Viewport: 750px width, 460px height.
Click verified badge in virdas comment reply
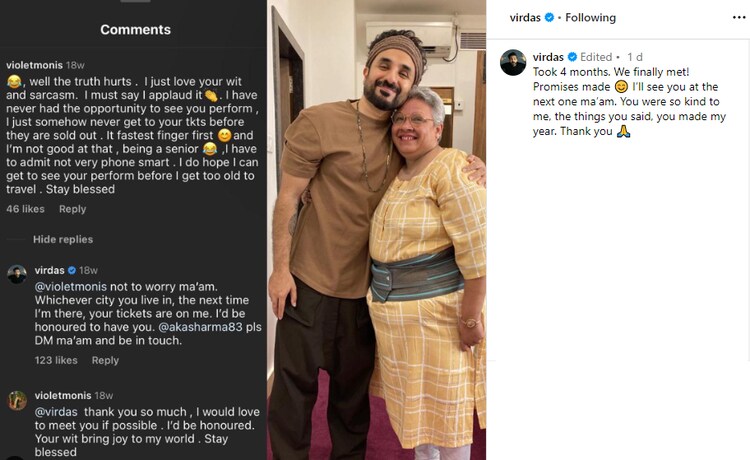tap(72, 271)
